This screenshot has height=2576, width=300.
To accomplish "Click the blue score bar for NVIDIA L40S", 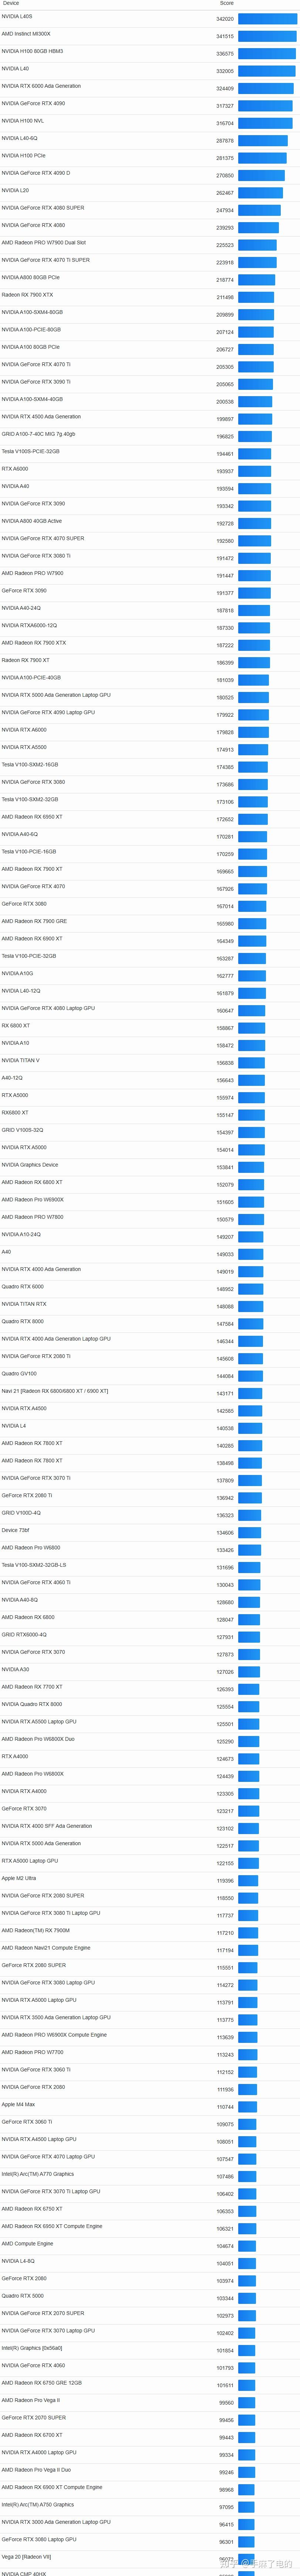I will [267, 19].
